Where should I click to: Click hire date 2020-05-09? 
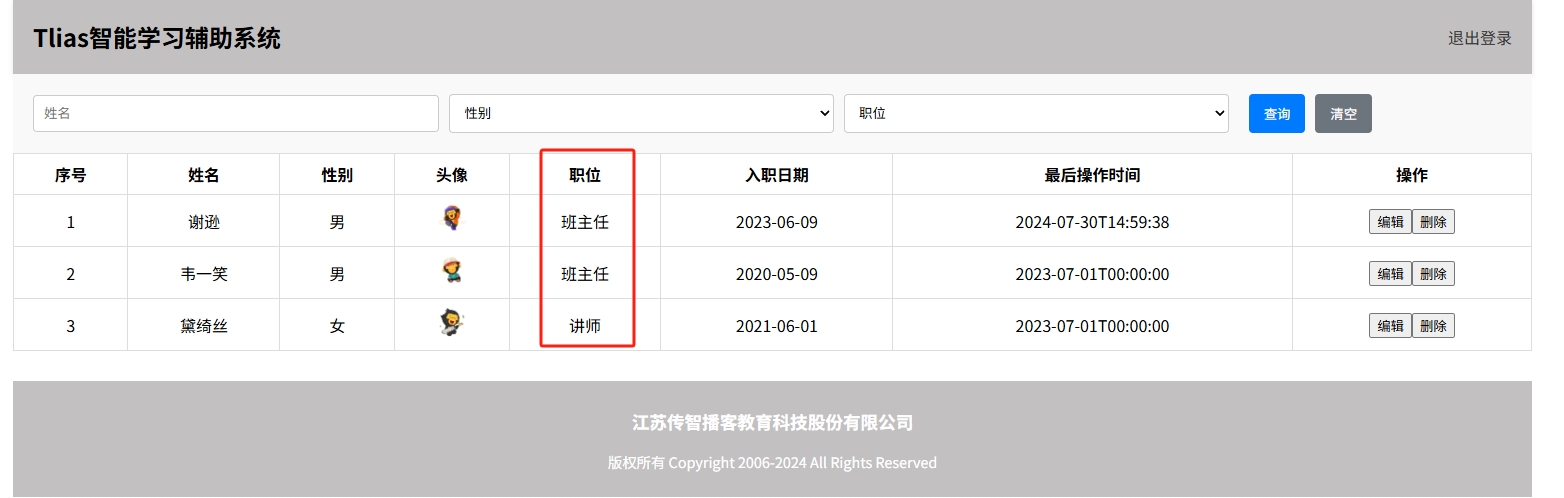(777, 274)
